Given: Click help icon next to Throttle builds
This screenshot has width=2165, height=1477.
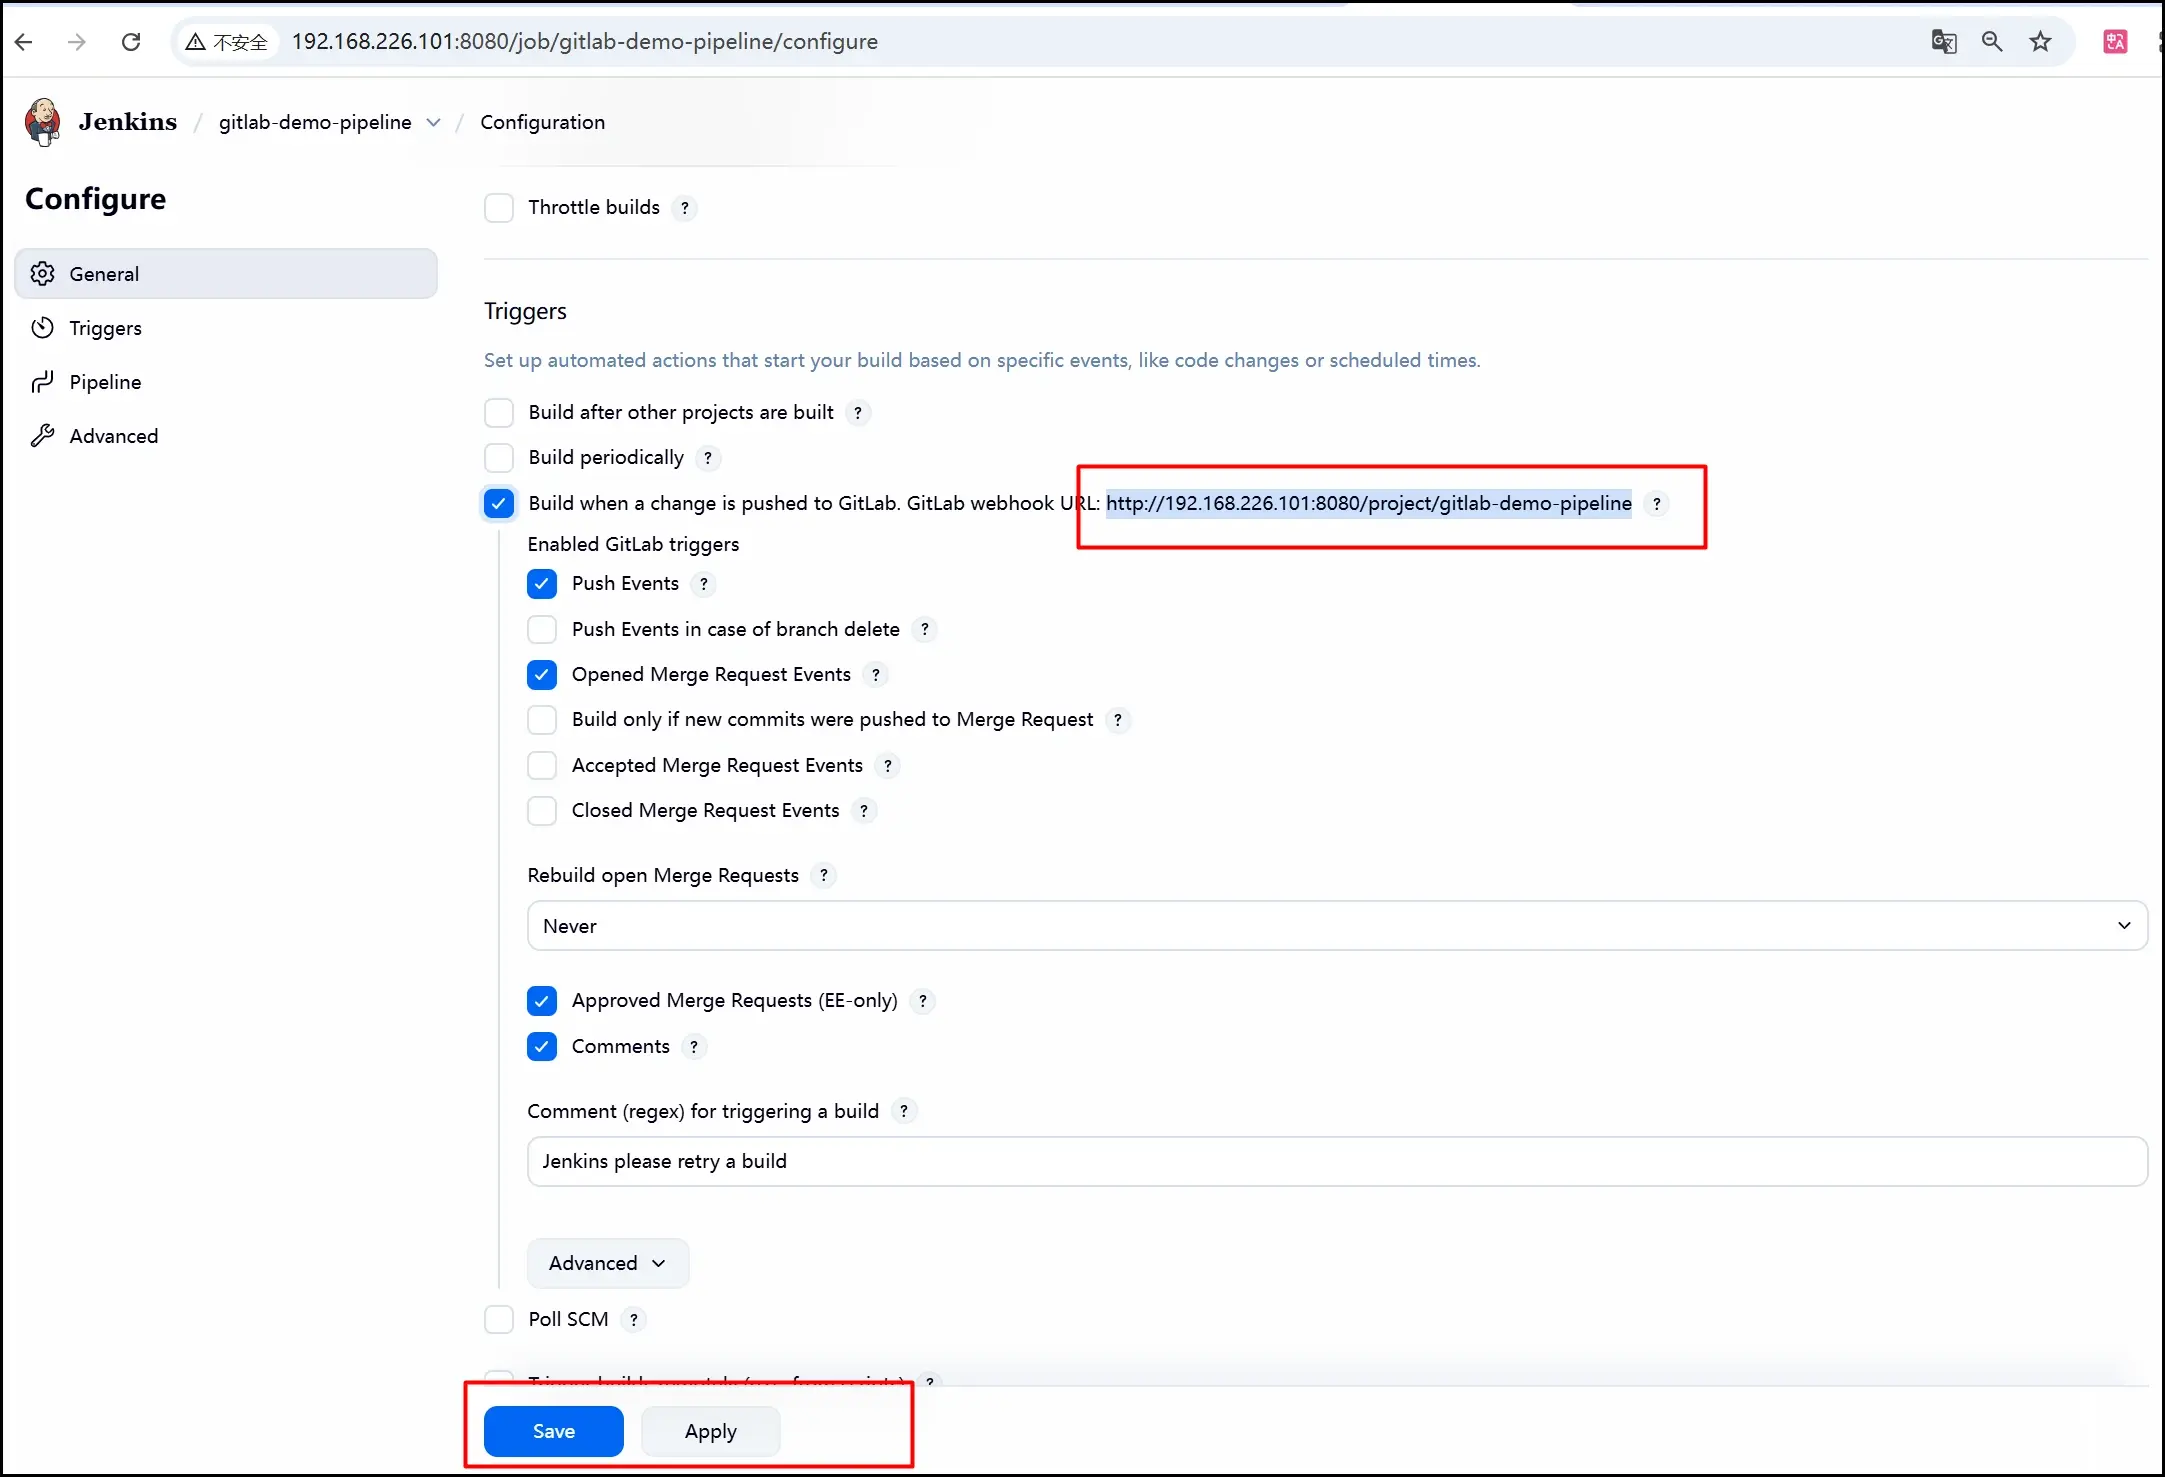Looking at the screenshot, I should [684, 208].
